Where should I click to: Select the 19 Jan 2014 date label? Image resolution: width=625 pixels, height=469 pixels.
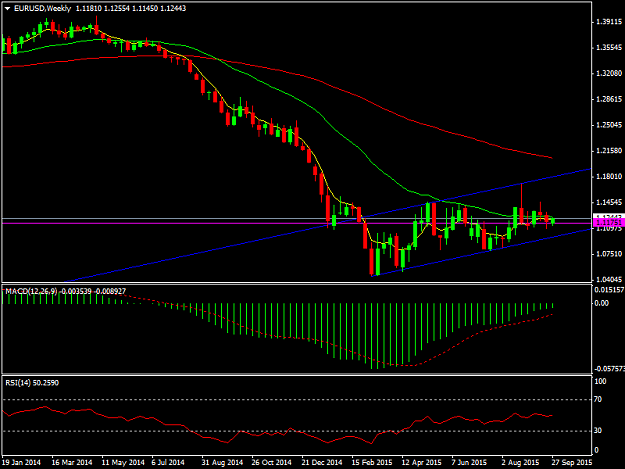click(x=21, y=463)
